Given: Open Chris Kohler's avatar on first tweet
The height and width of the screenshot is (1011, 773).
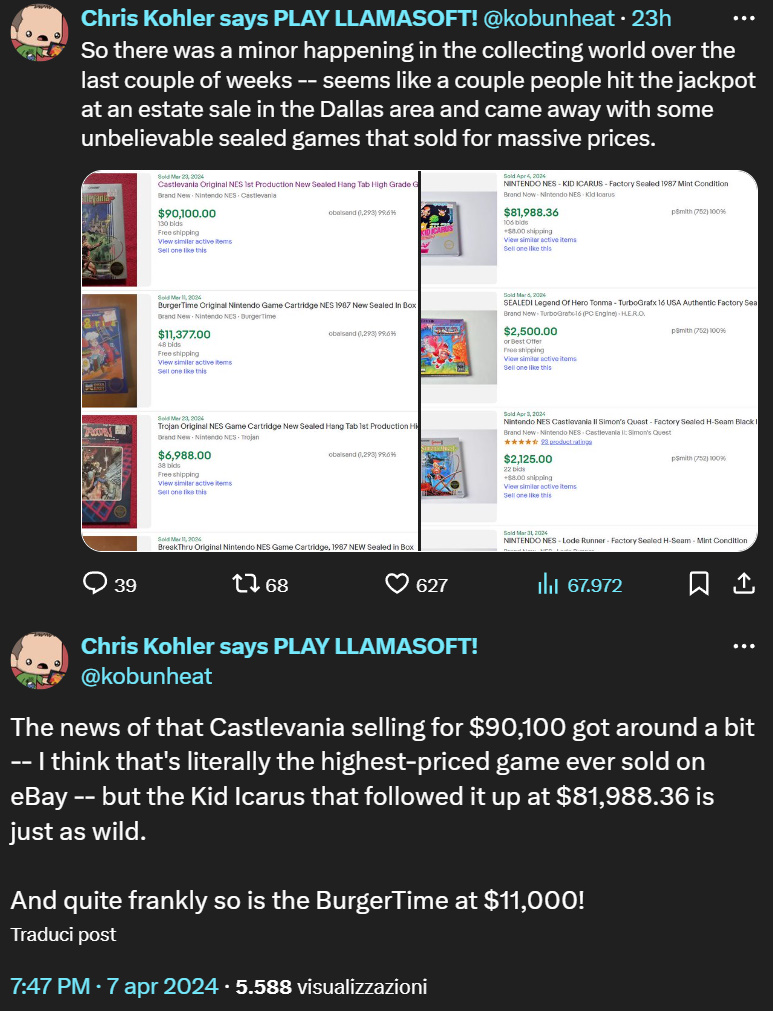Looking at the screenshot, I should [39, 32].
